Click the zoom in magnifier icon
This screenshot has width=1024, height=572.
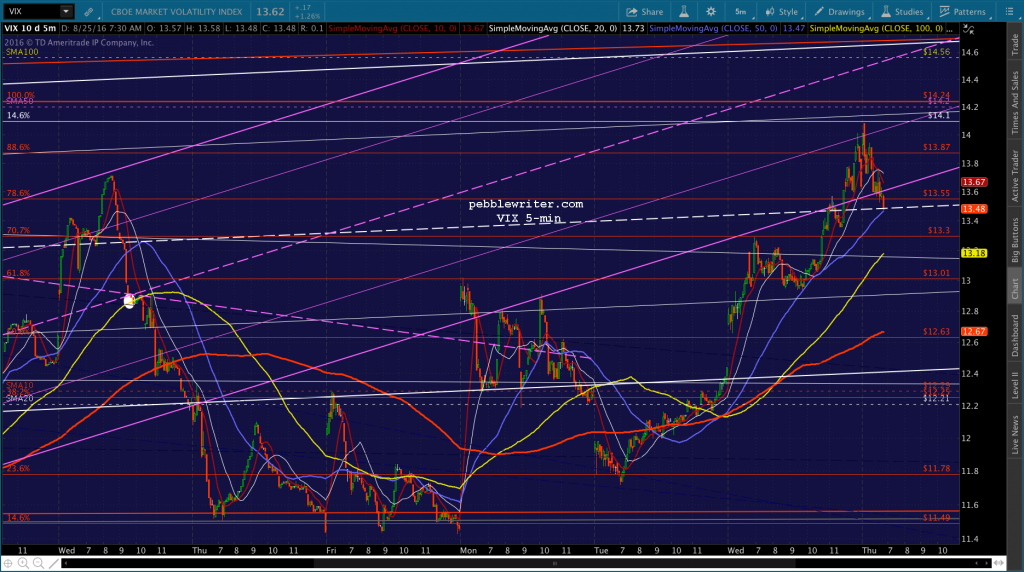(23, 563)
